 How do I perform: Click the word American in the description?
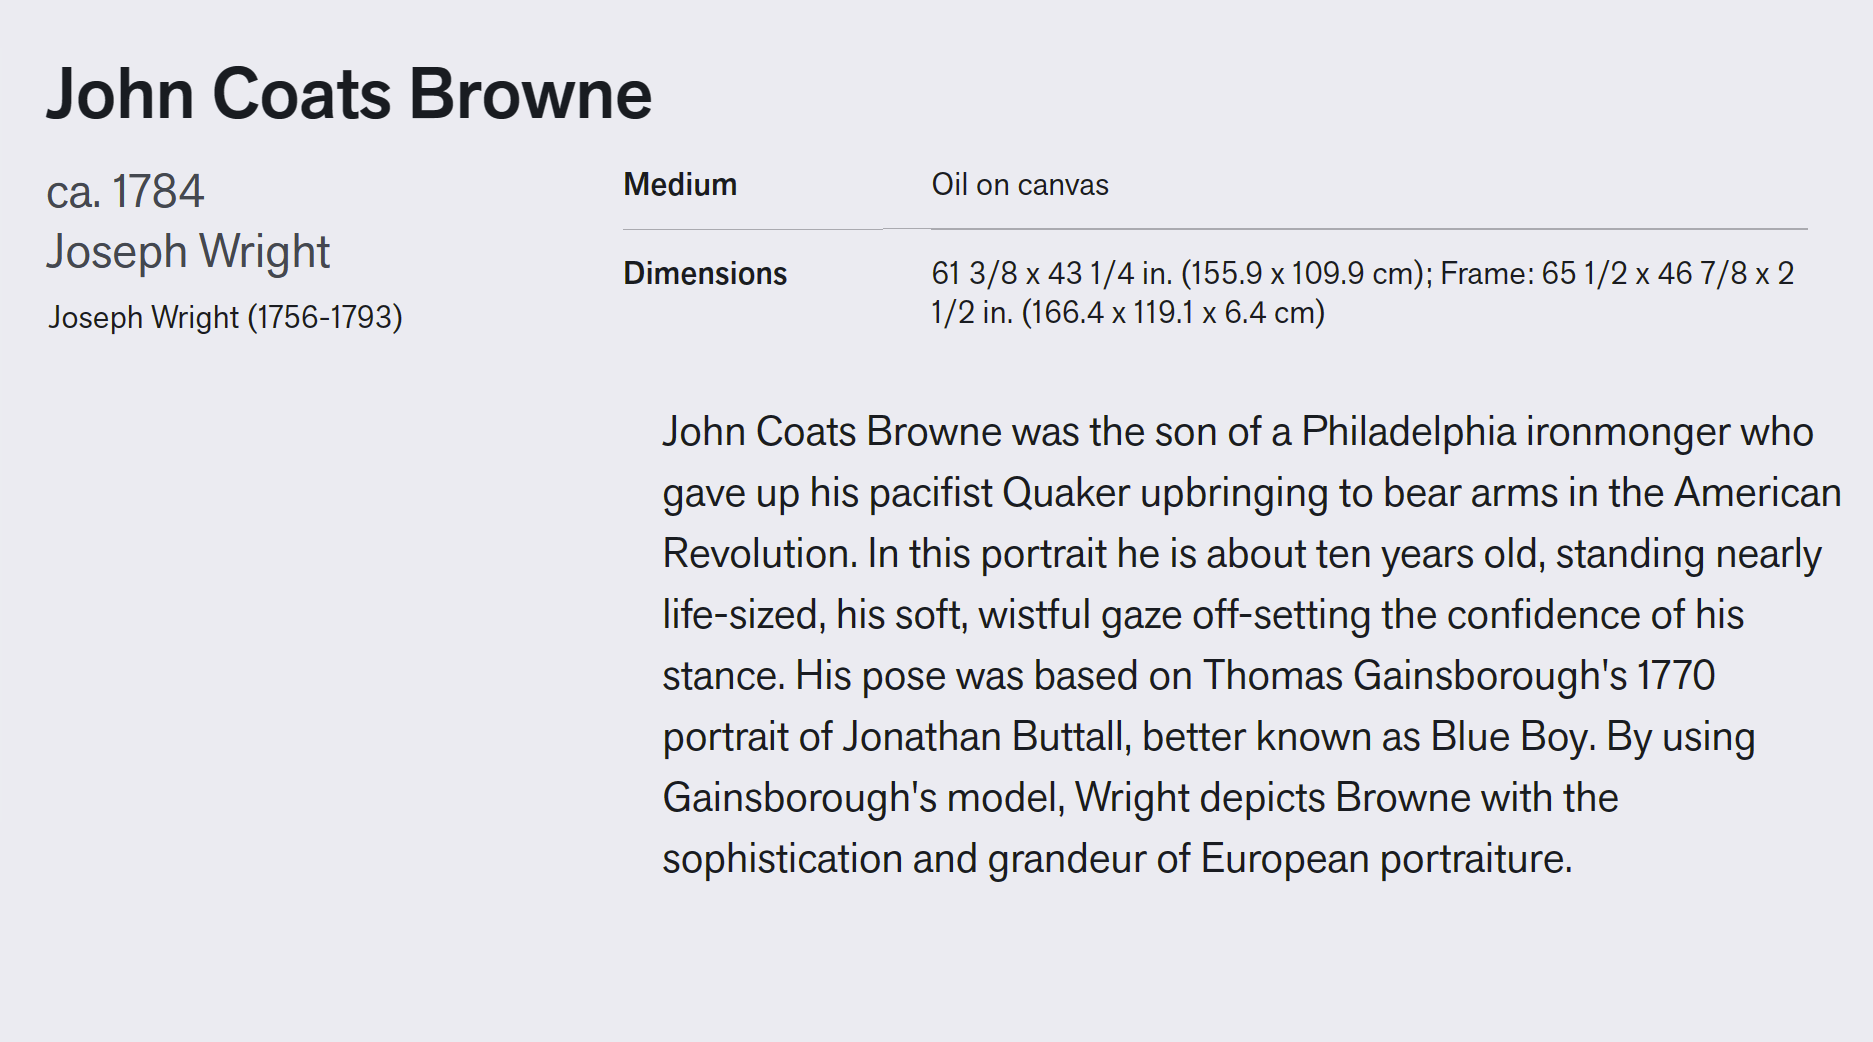[1758, 493]
